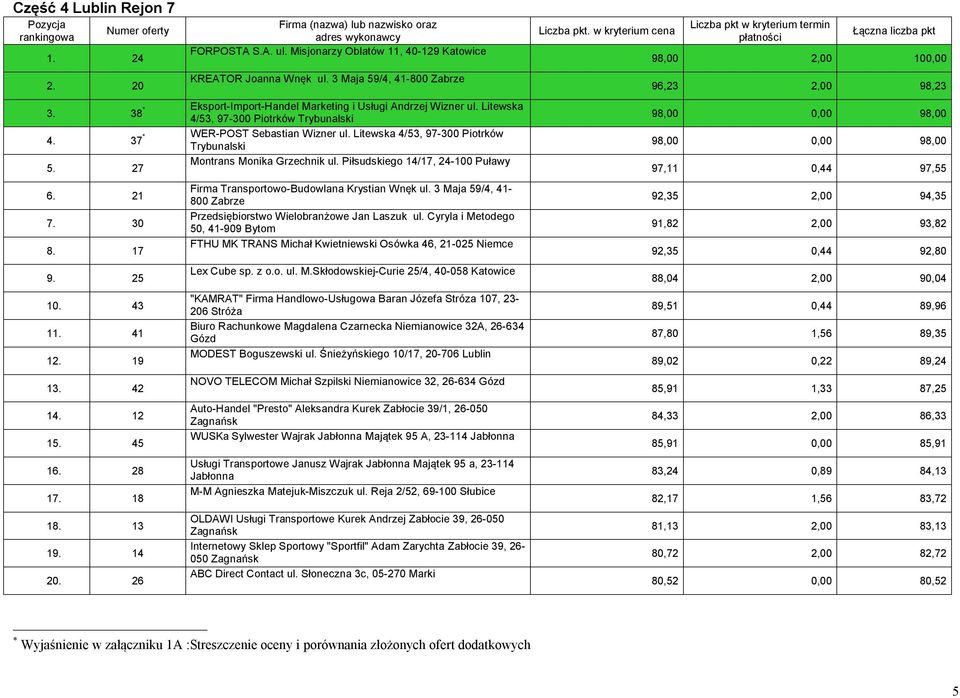Click offer number '24'
The height and width of the screenshot is (698, 960).
138,58
